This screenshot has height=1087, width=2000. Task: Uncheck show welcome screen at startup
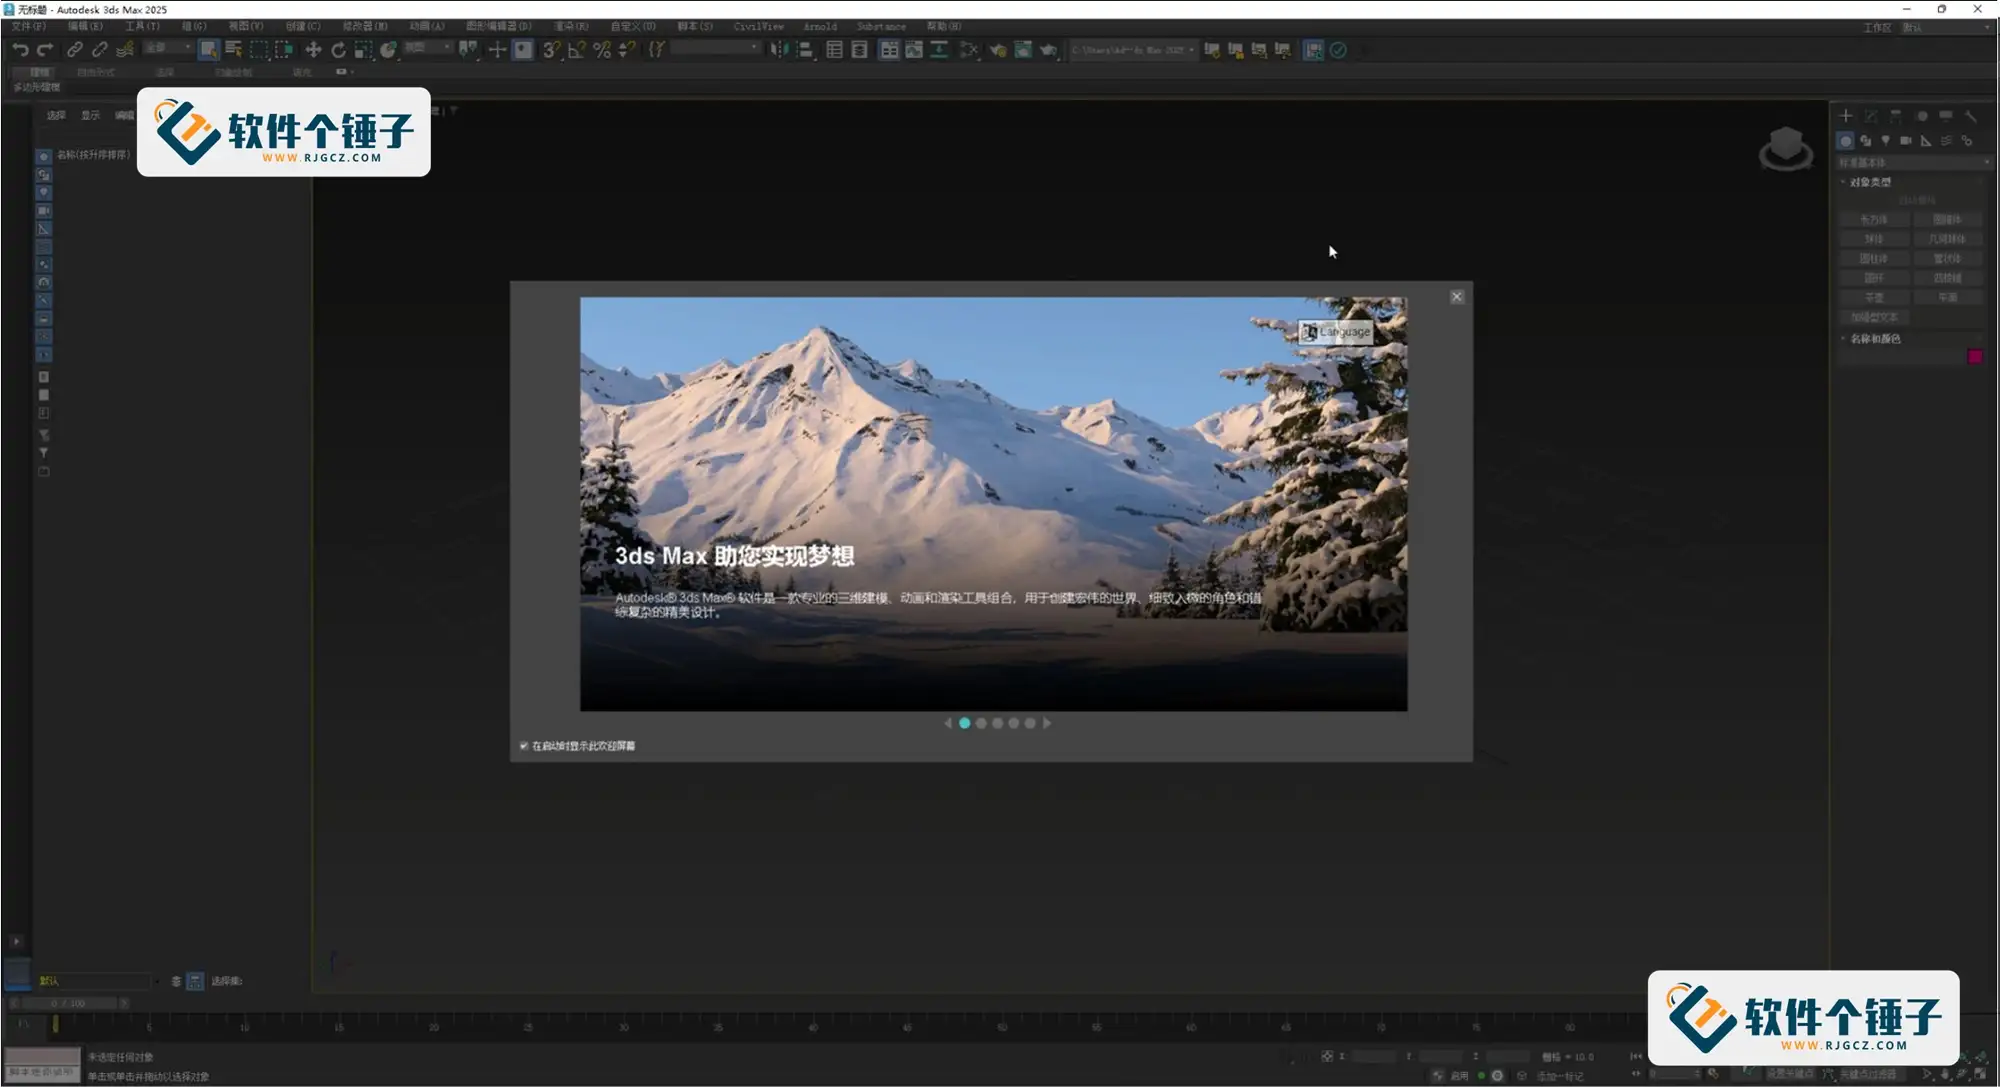(x=524, y=746)
